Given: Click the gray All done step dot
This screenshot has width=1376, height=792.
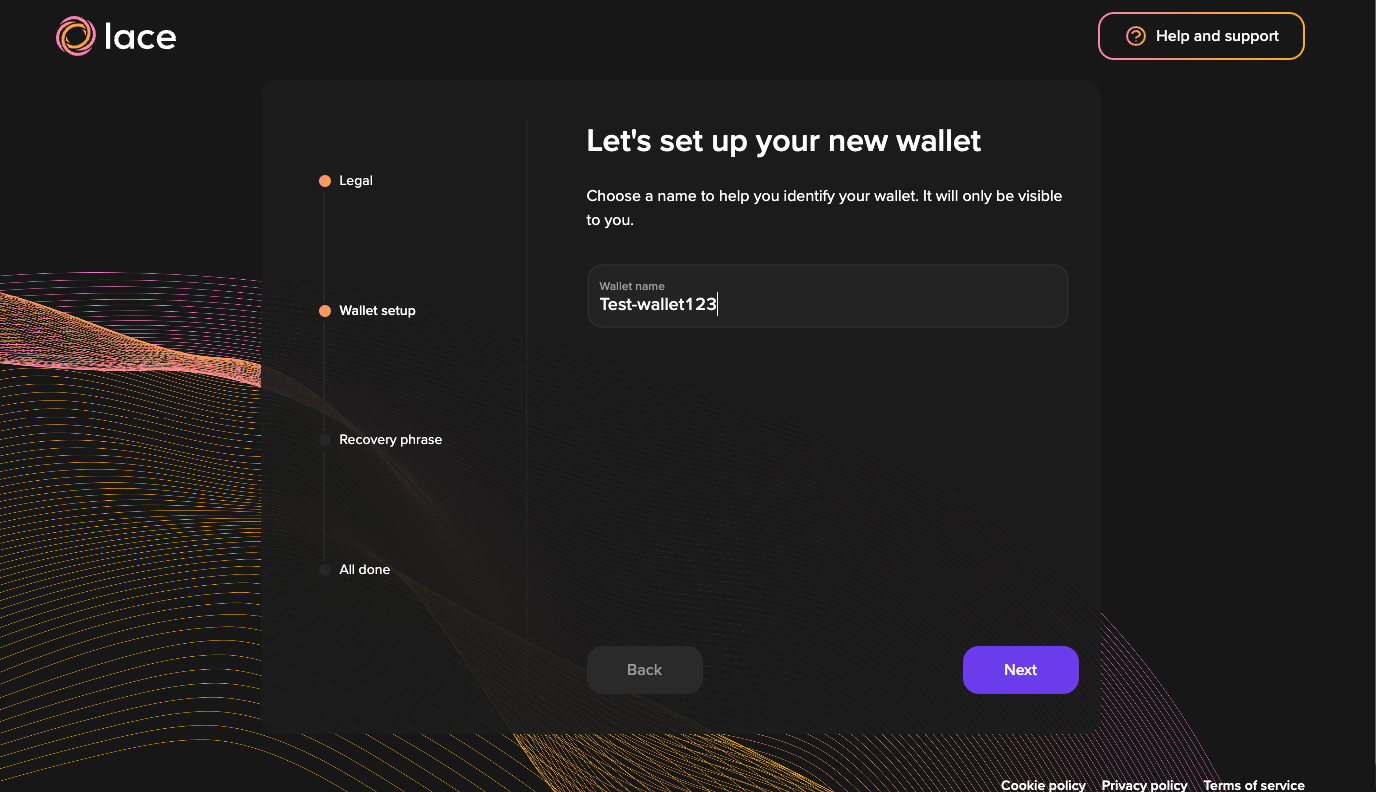Looking at the screenshot, I should pos(325,569).
